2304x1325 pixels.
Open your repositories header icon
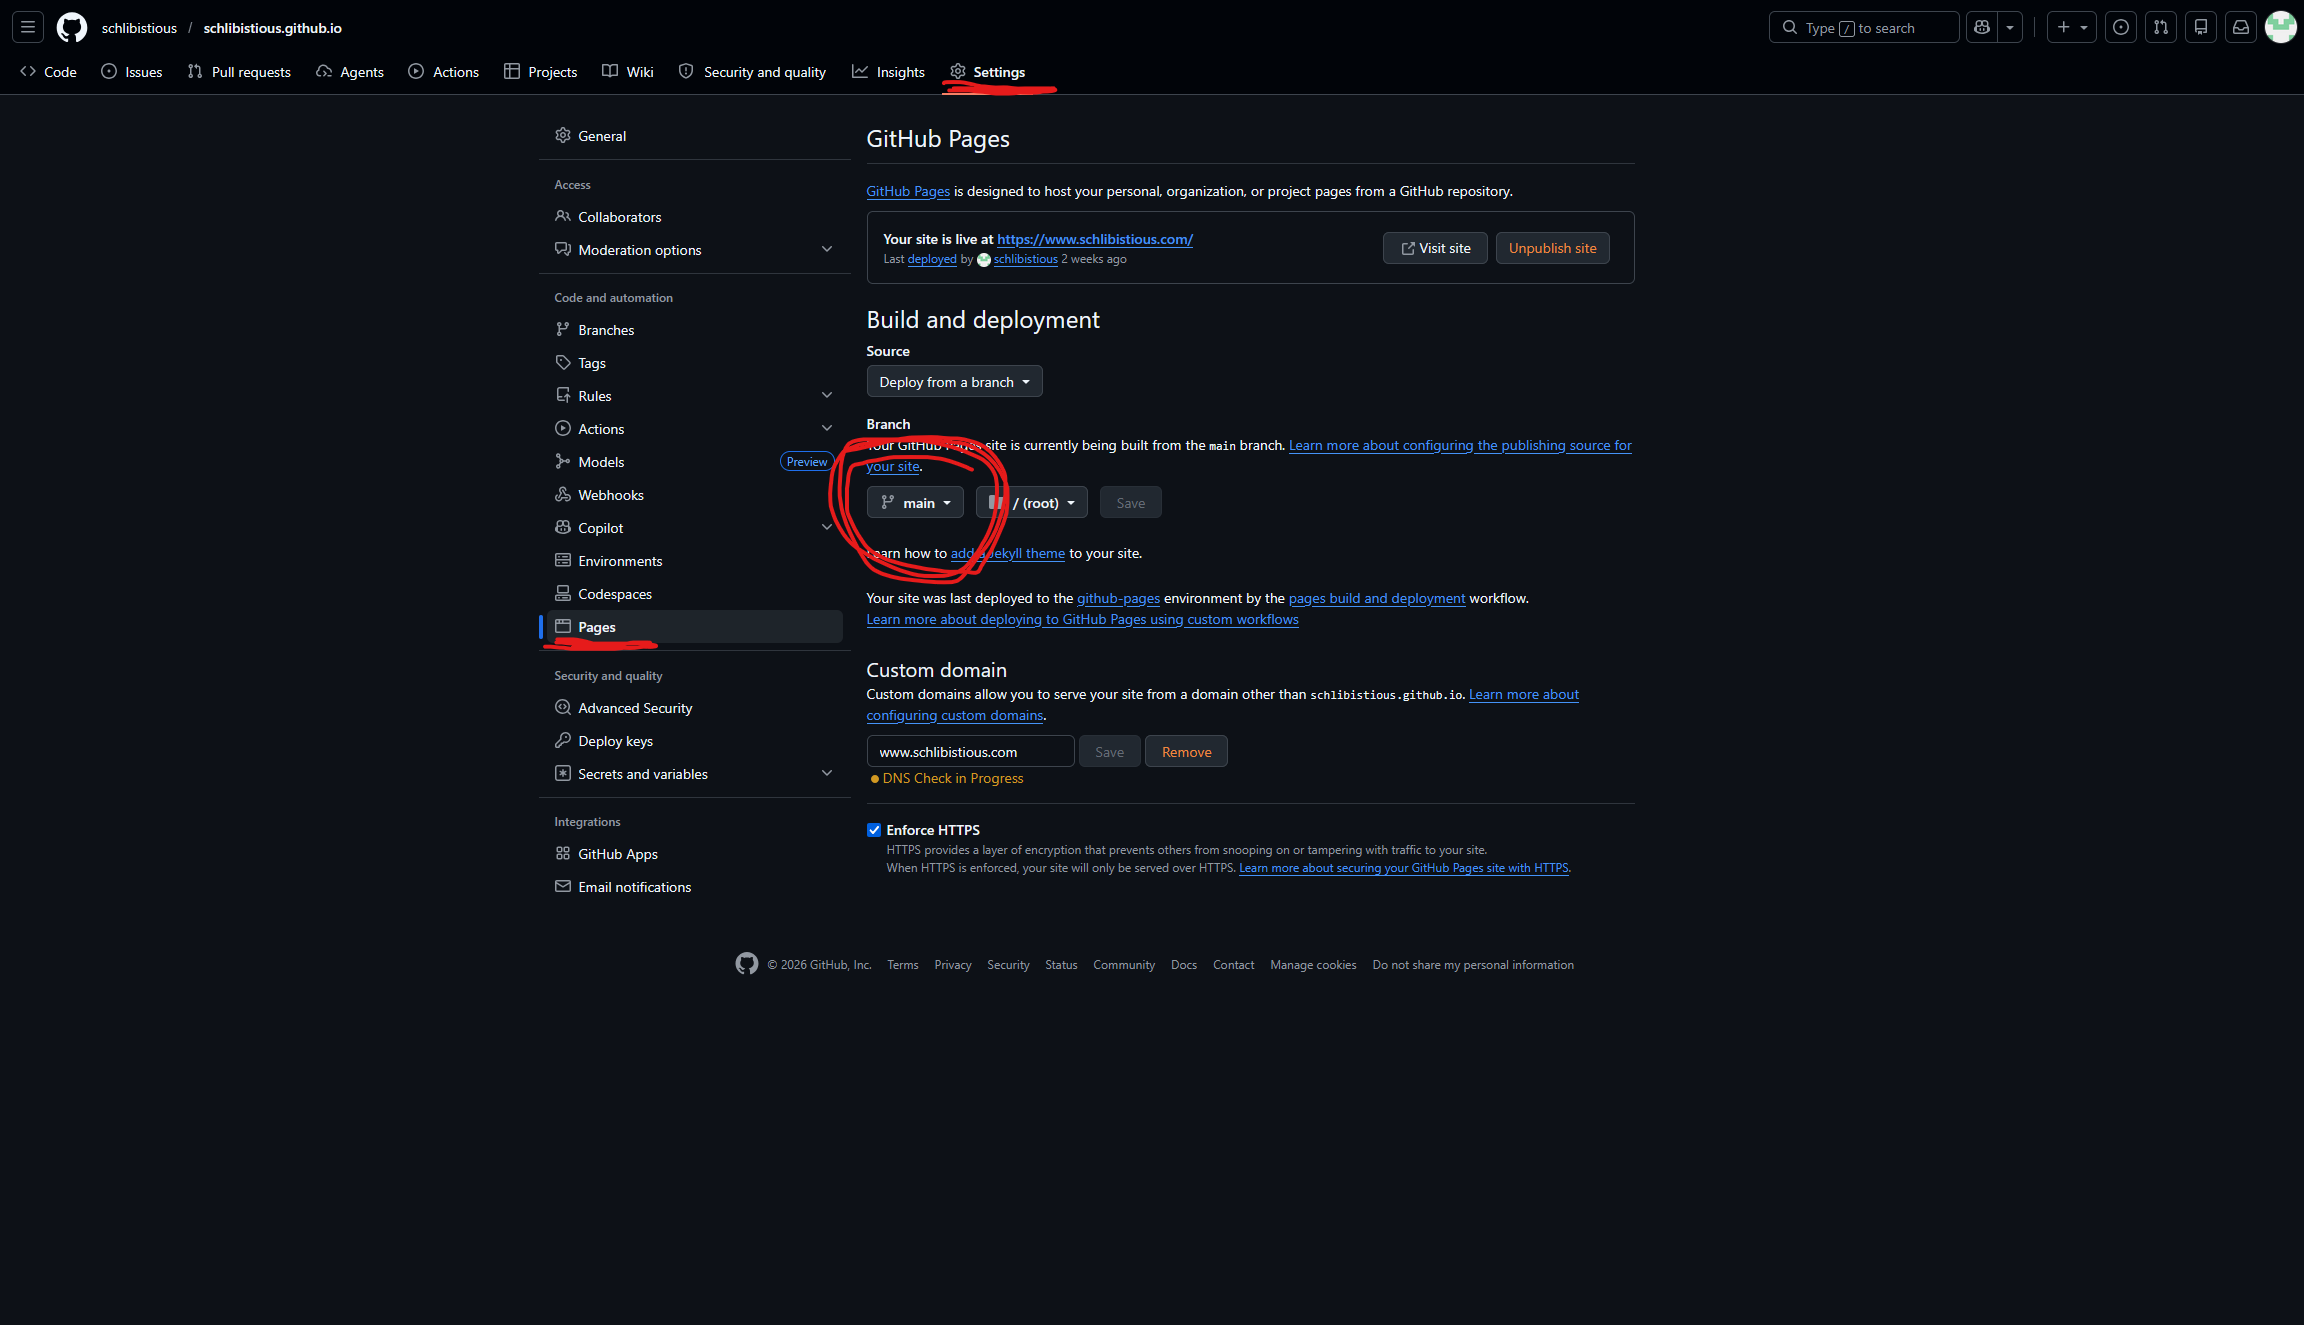pyautogui.click(x=2200, y=27)
